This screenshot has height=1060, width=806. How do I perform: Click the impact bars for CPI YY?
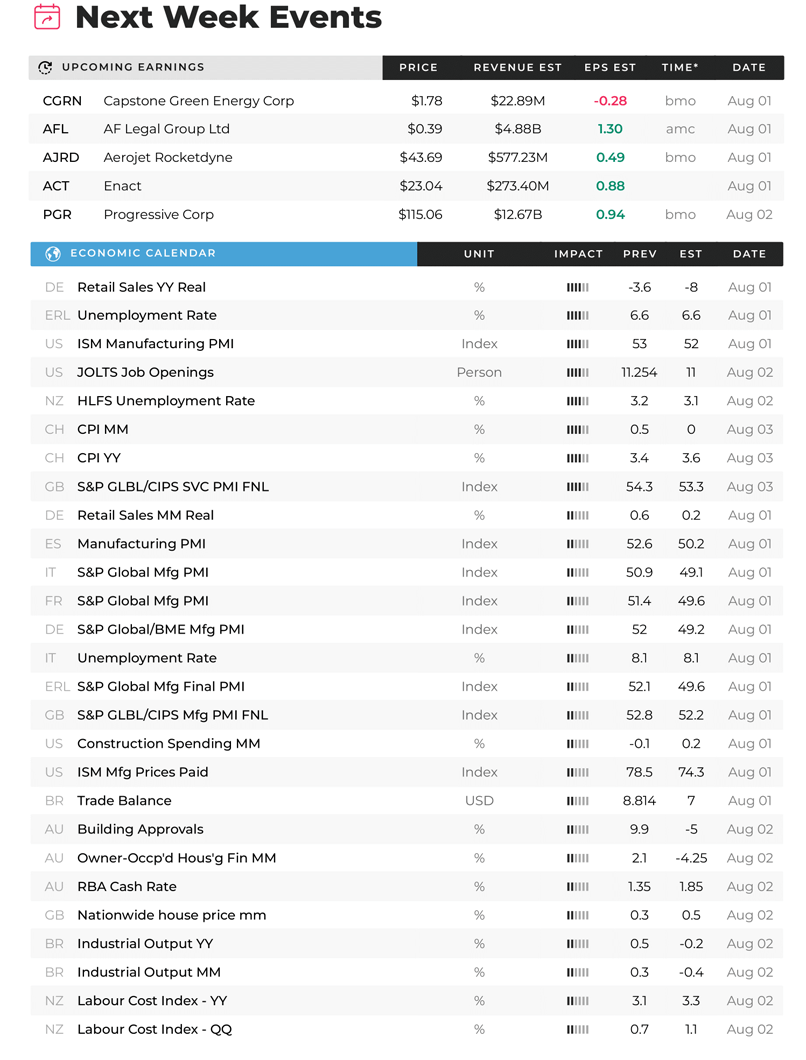coord(577,458)
